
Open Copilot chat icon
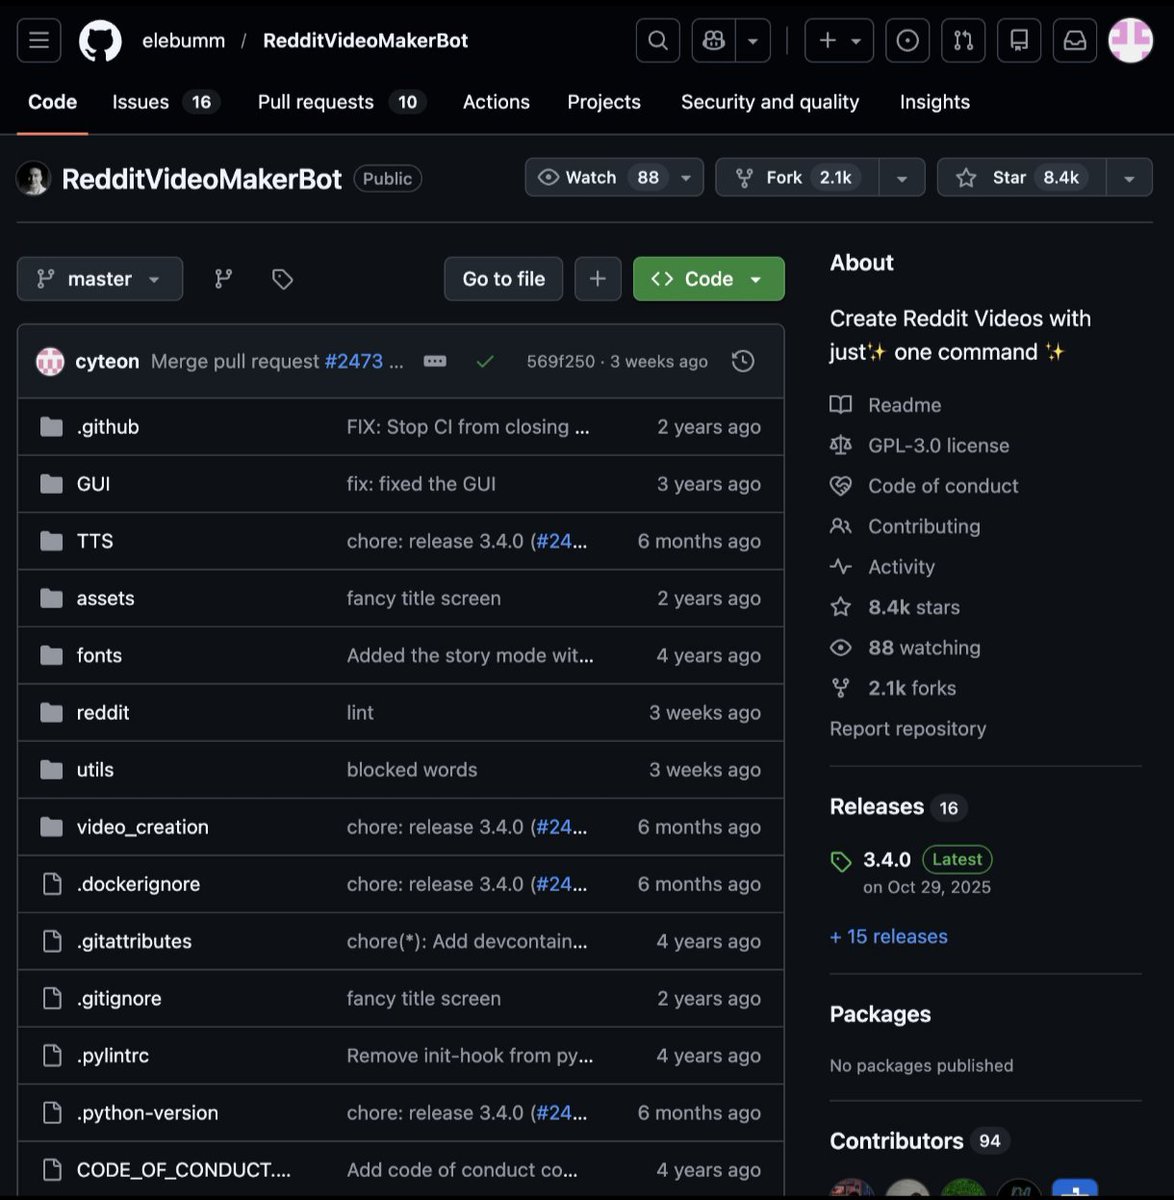click(x=713, y=41)
